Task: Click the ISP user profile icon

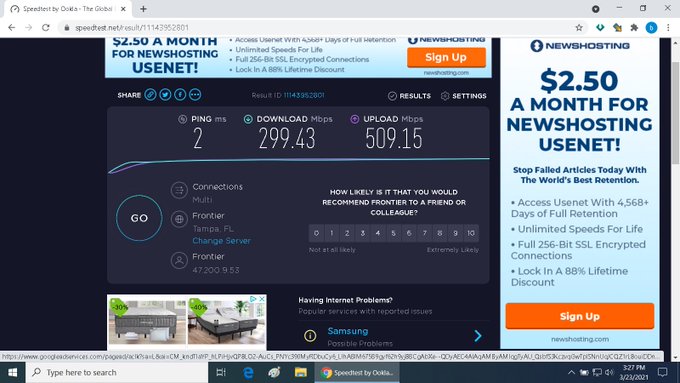Action: click(179, 260)
